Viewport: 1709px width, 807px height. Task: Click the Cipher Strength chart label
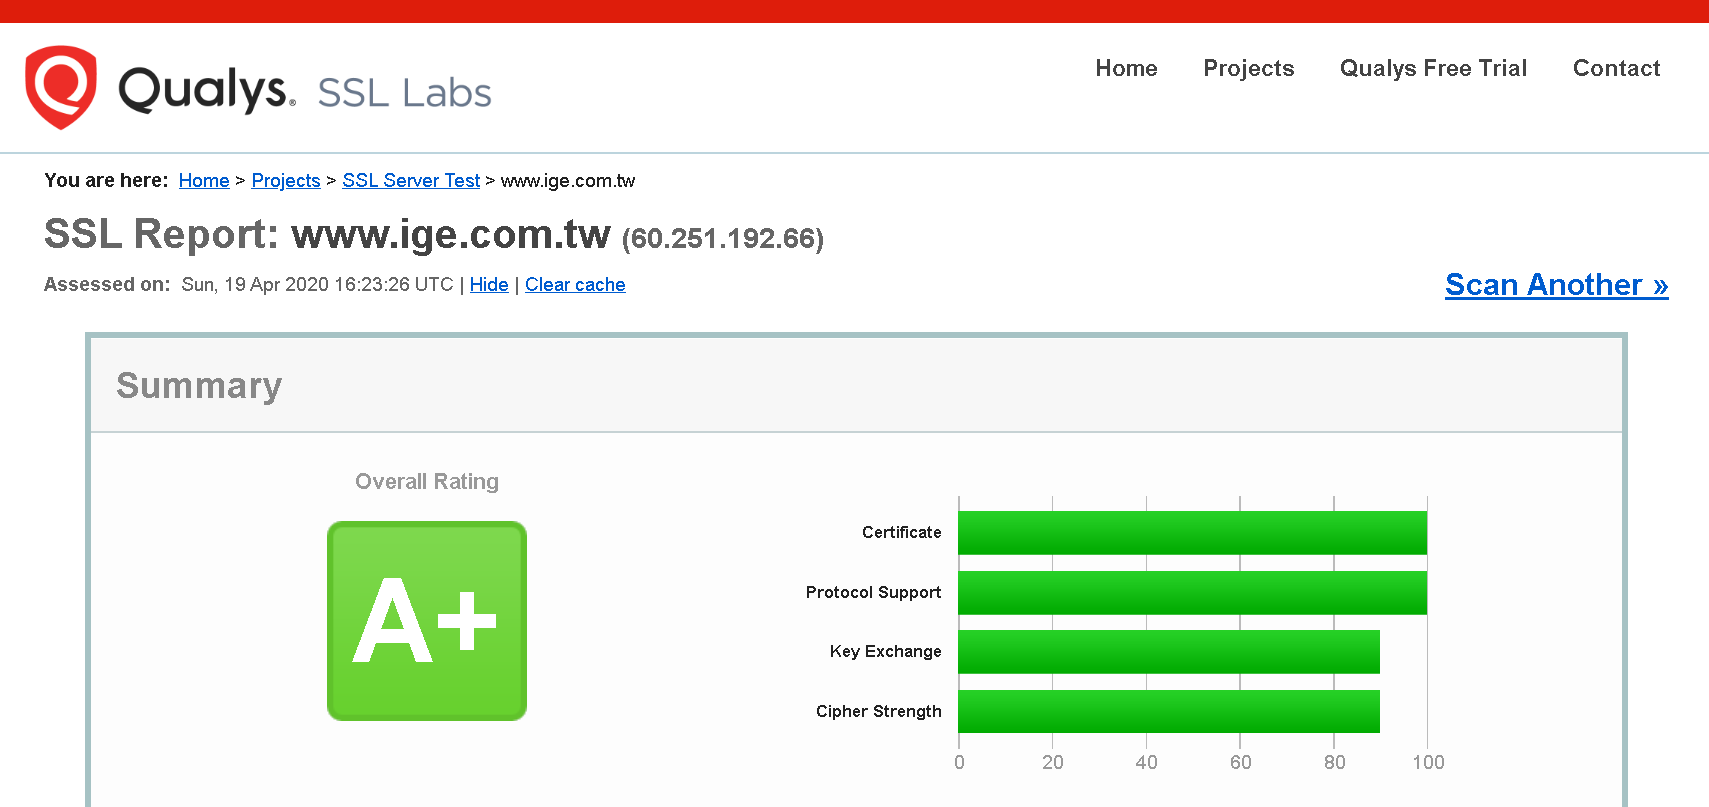tap(879, 711)
